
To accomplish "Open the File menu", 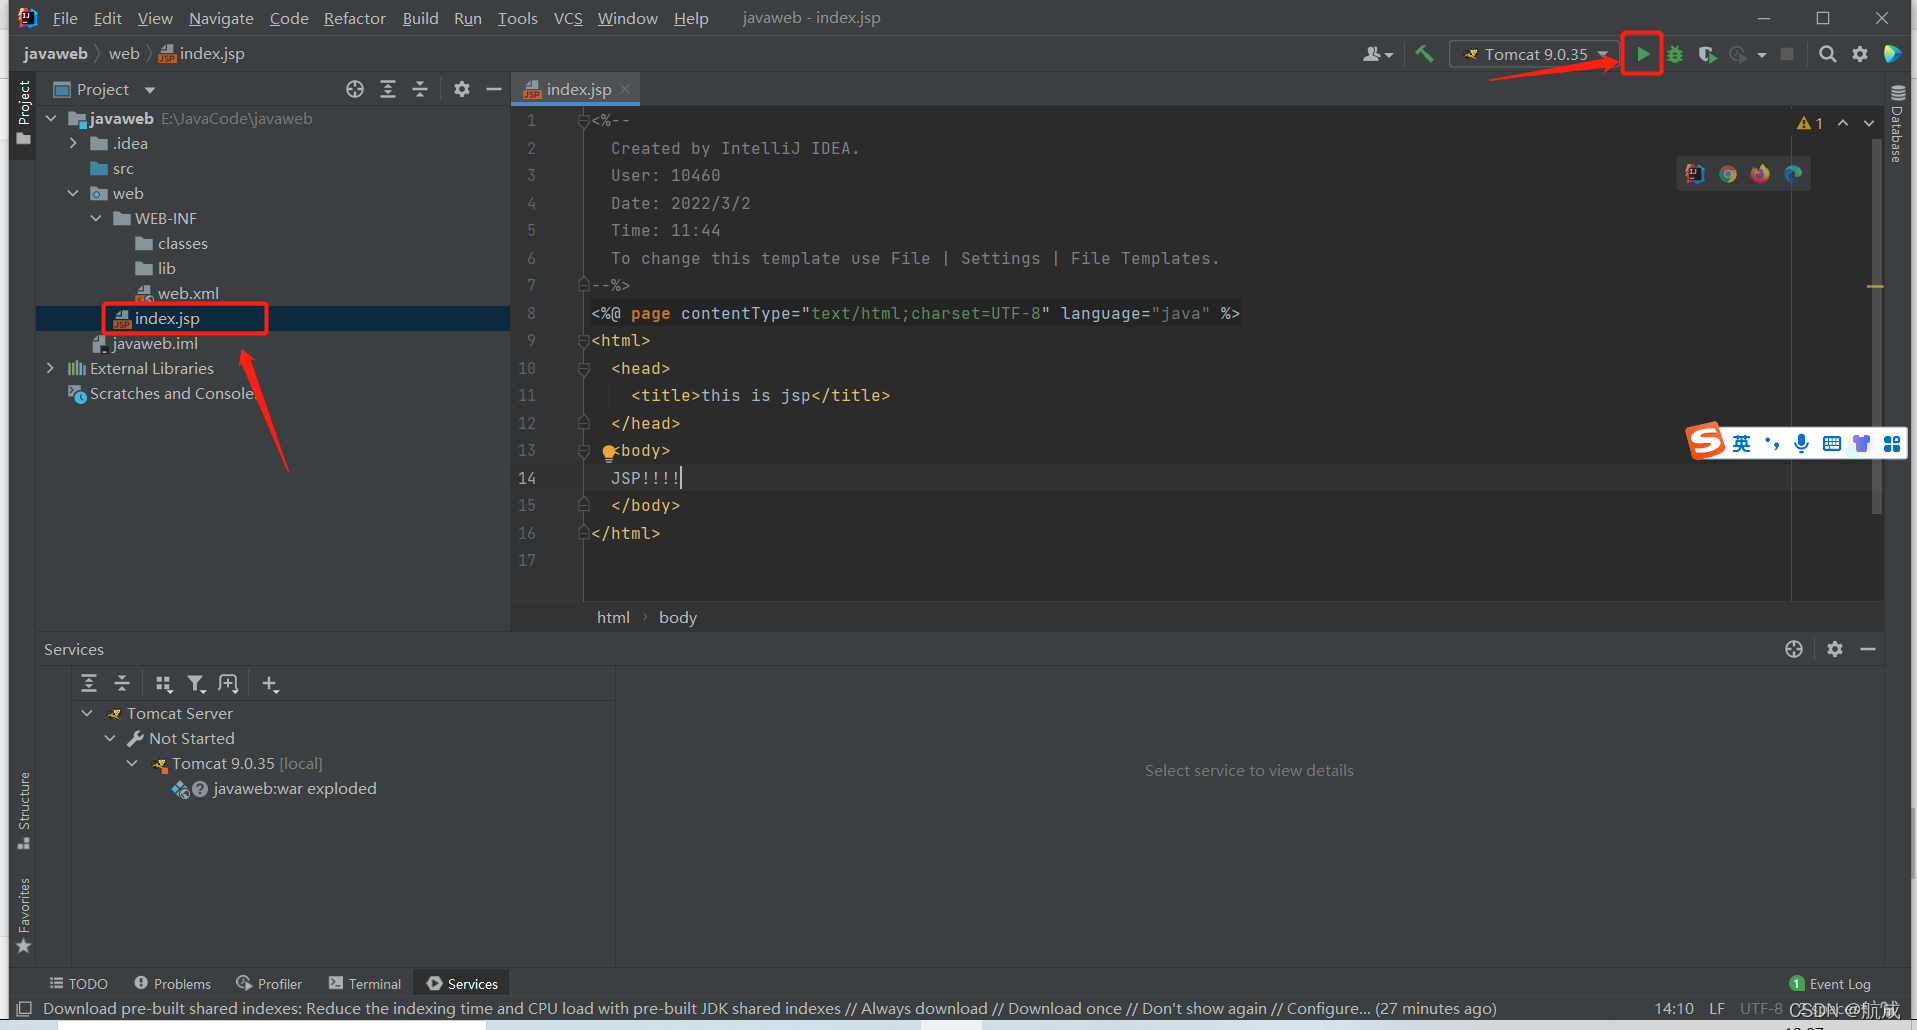I will point(65,18).
